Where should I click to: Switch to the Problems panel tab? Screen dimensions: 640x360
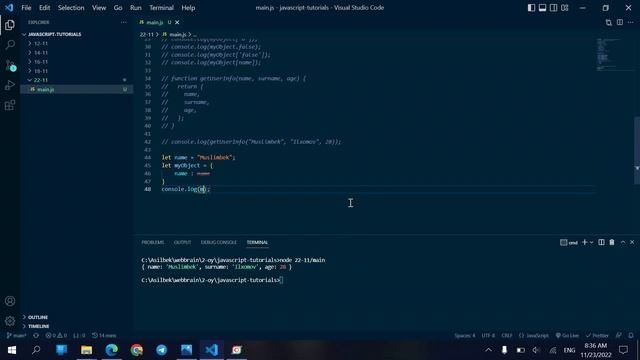tap(153, 242)
